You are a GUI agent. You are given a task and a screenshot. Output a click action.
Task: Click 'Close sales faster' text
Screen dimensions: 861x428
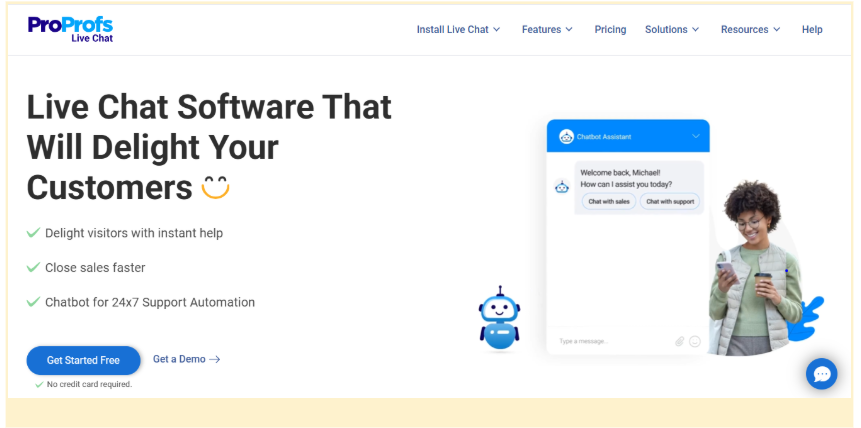tap(95, 268)
